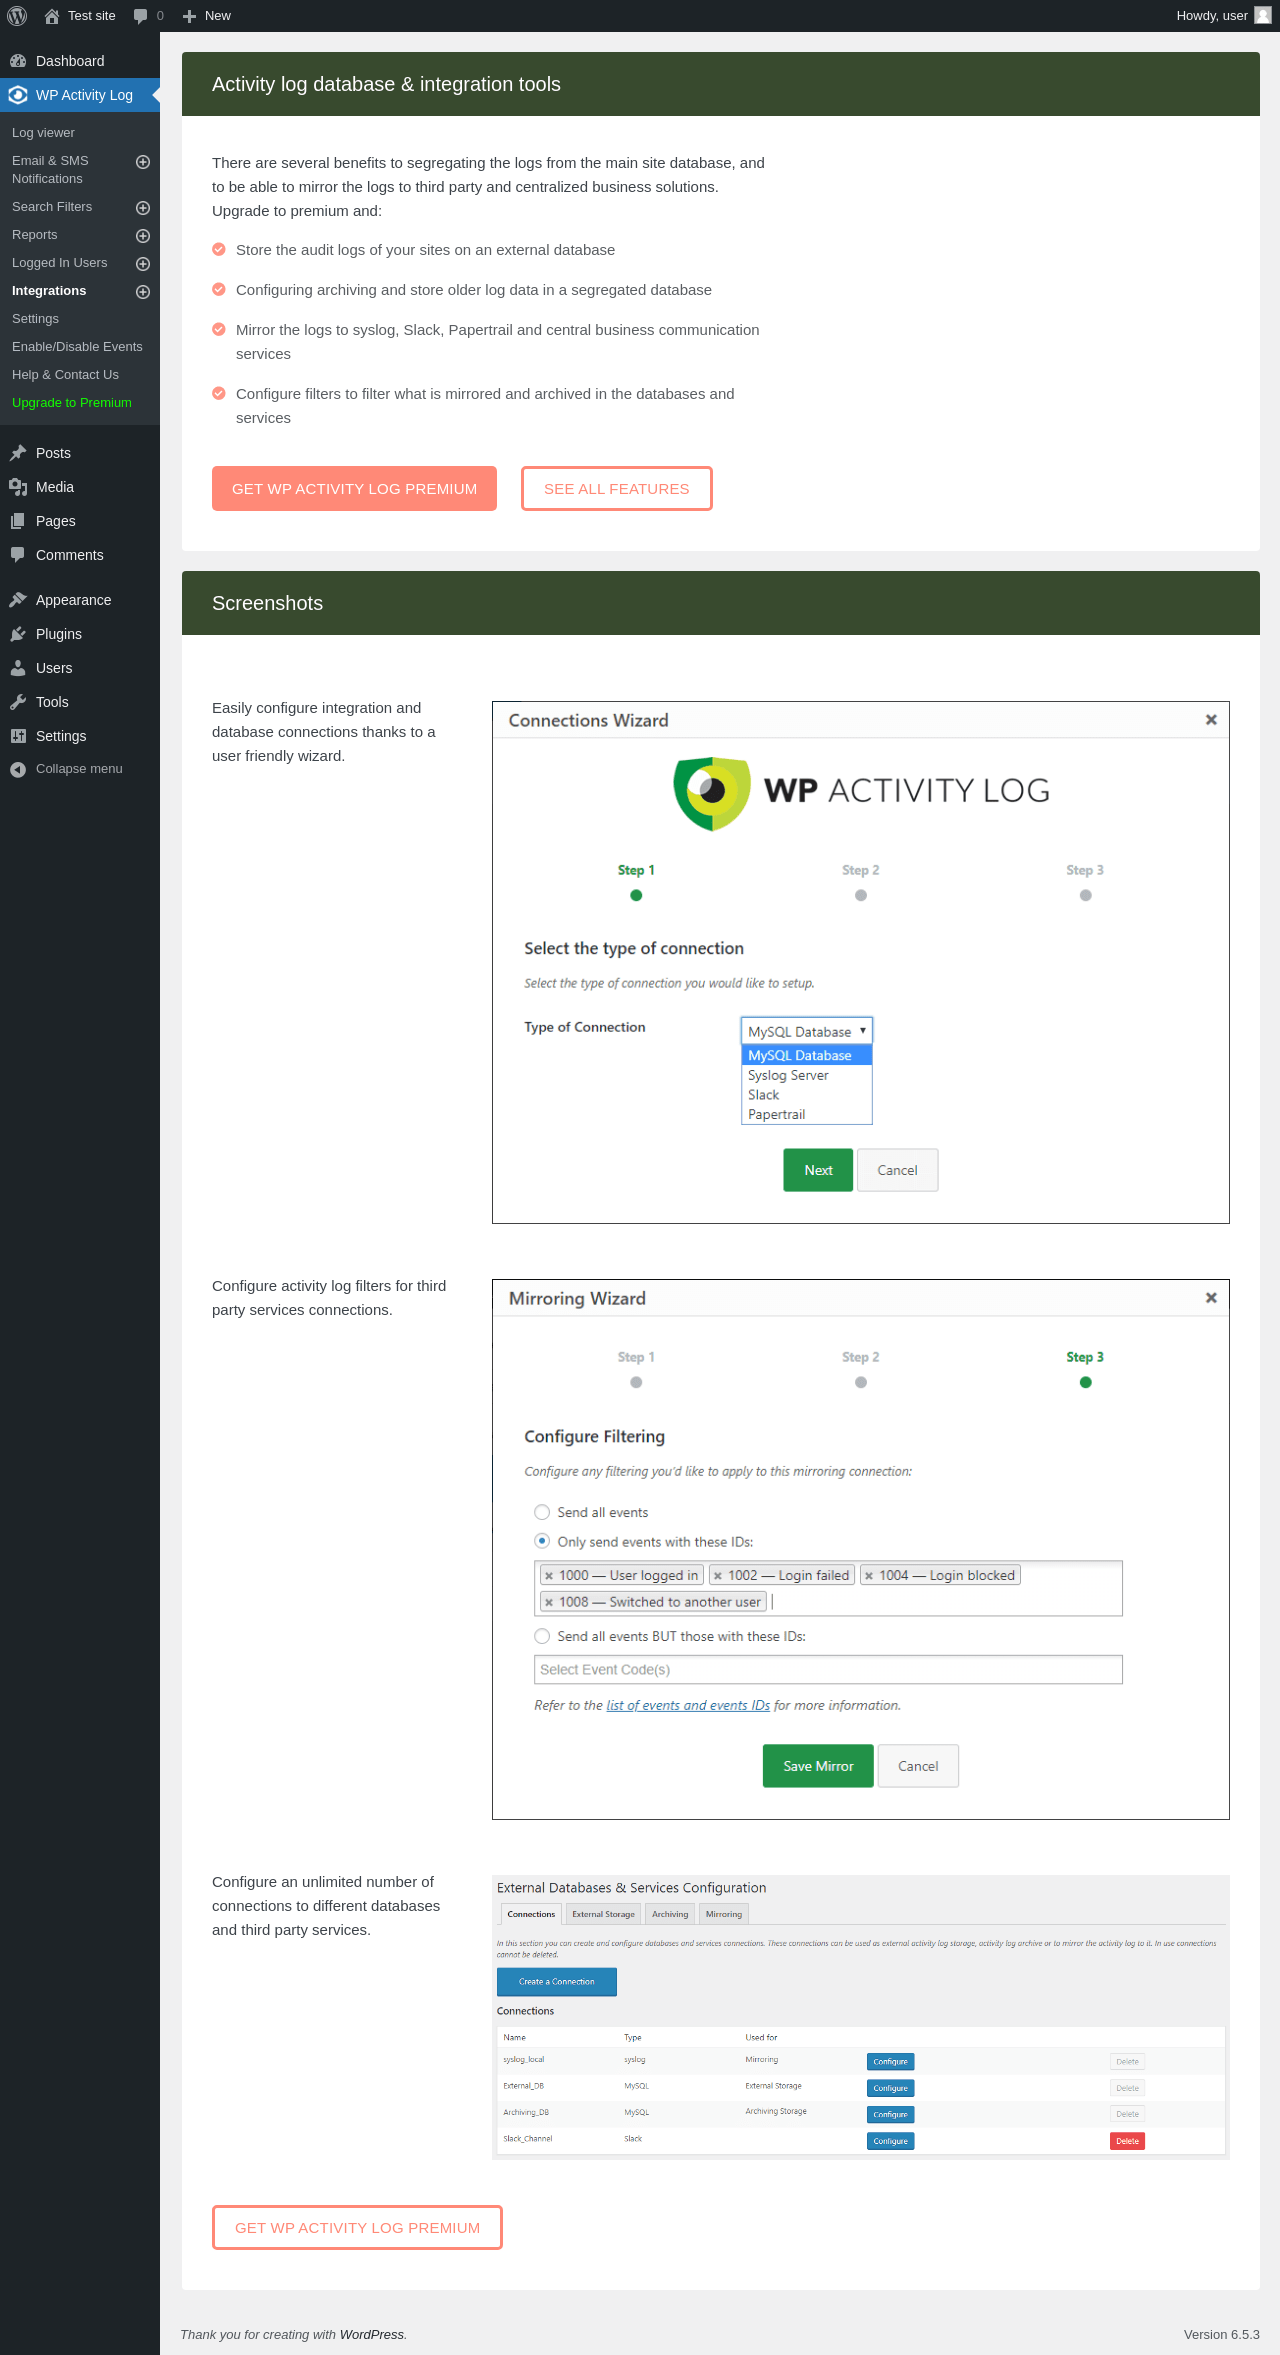The width and height of the screenshot is (1280, 2355).
Task: Click the SEE ALL FEATURES button
Action: 617,488
